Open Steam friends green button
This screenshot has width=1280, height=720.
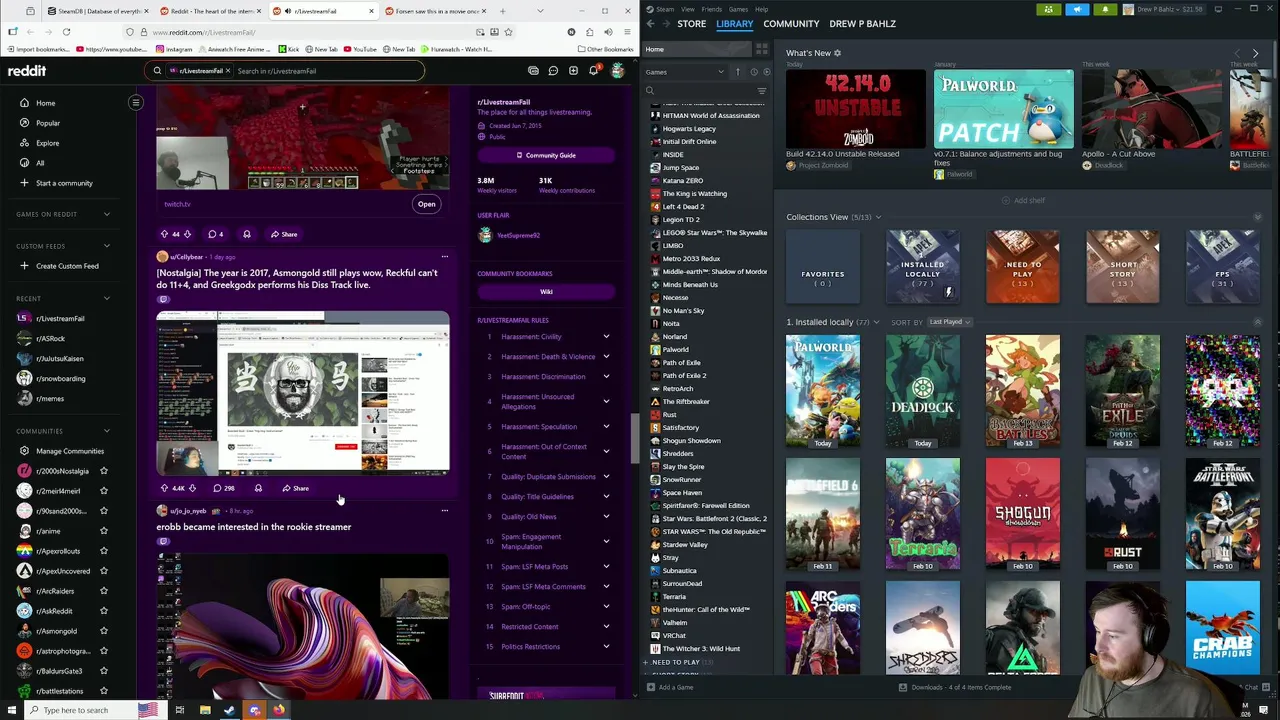(1048, 9)
